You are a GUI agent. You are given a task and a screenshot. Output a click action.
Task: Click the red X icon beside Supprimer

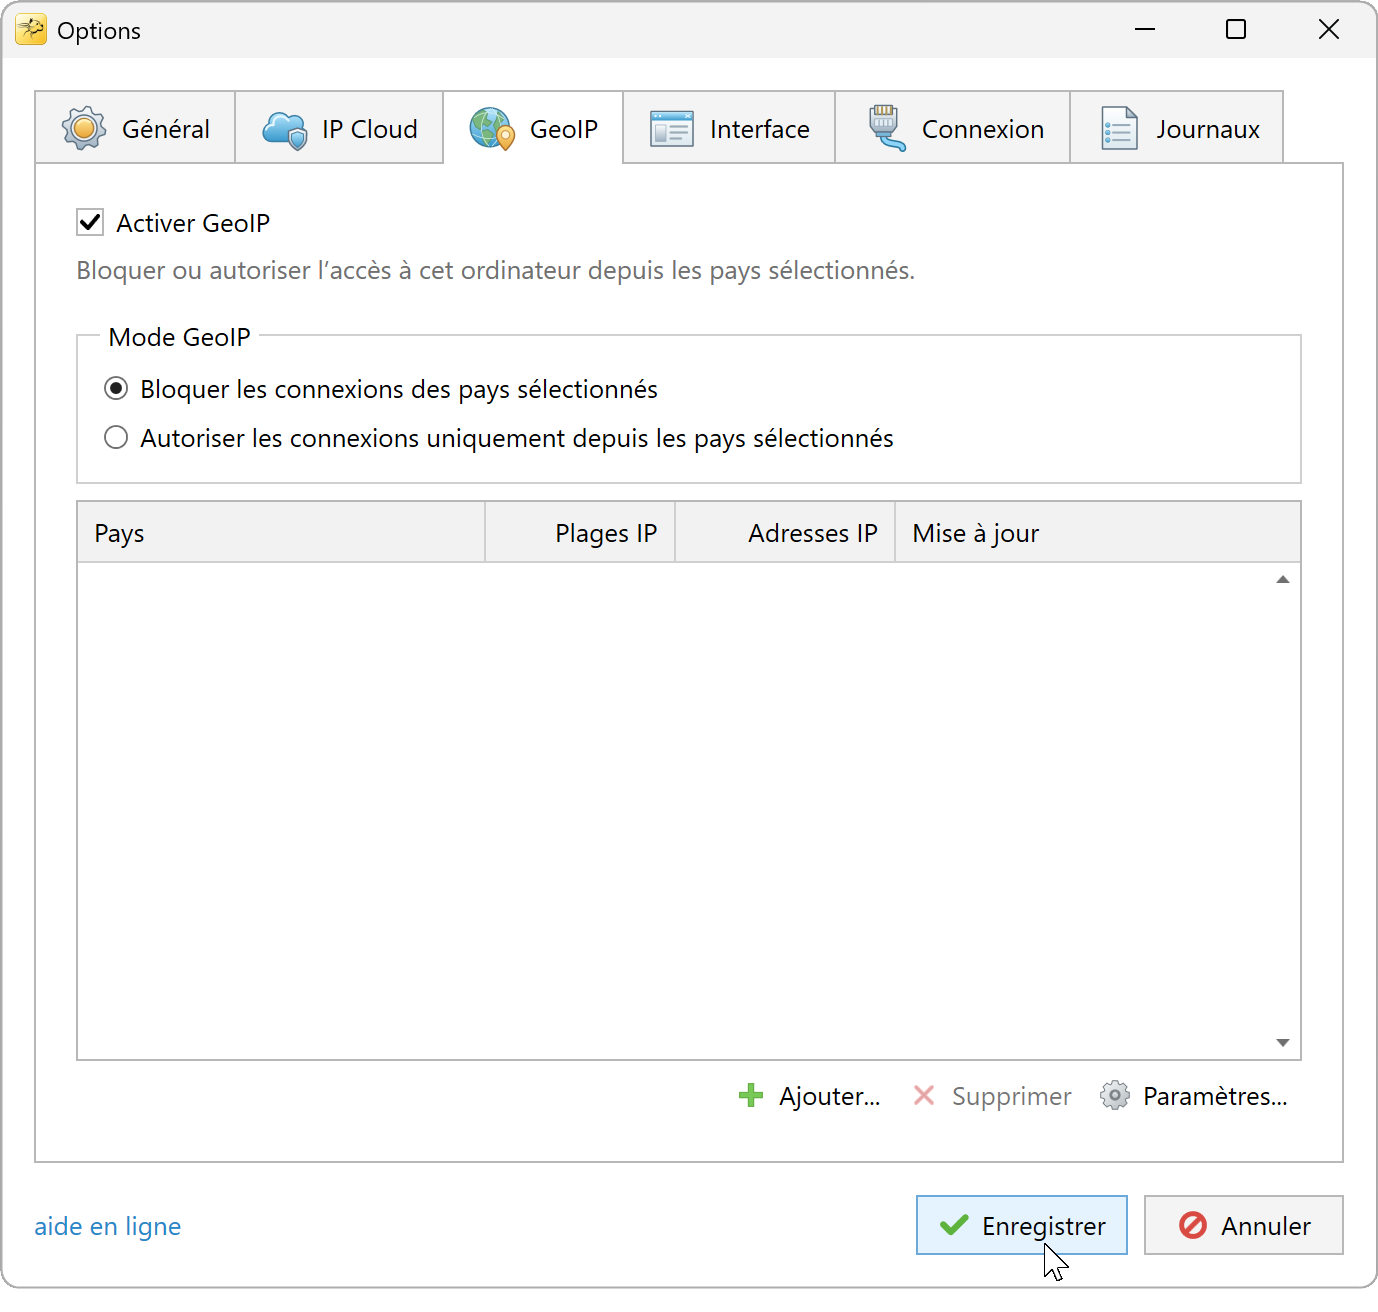click(x=924, y=1096)
